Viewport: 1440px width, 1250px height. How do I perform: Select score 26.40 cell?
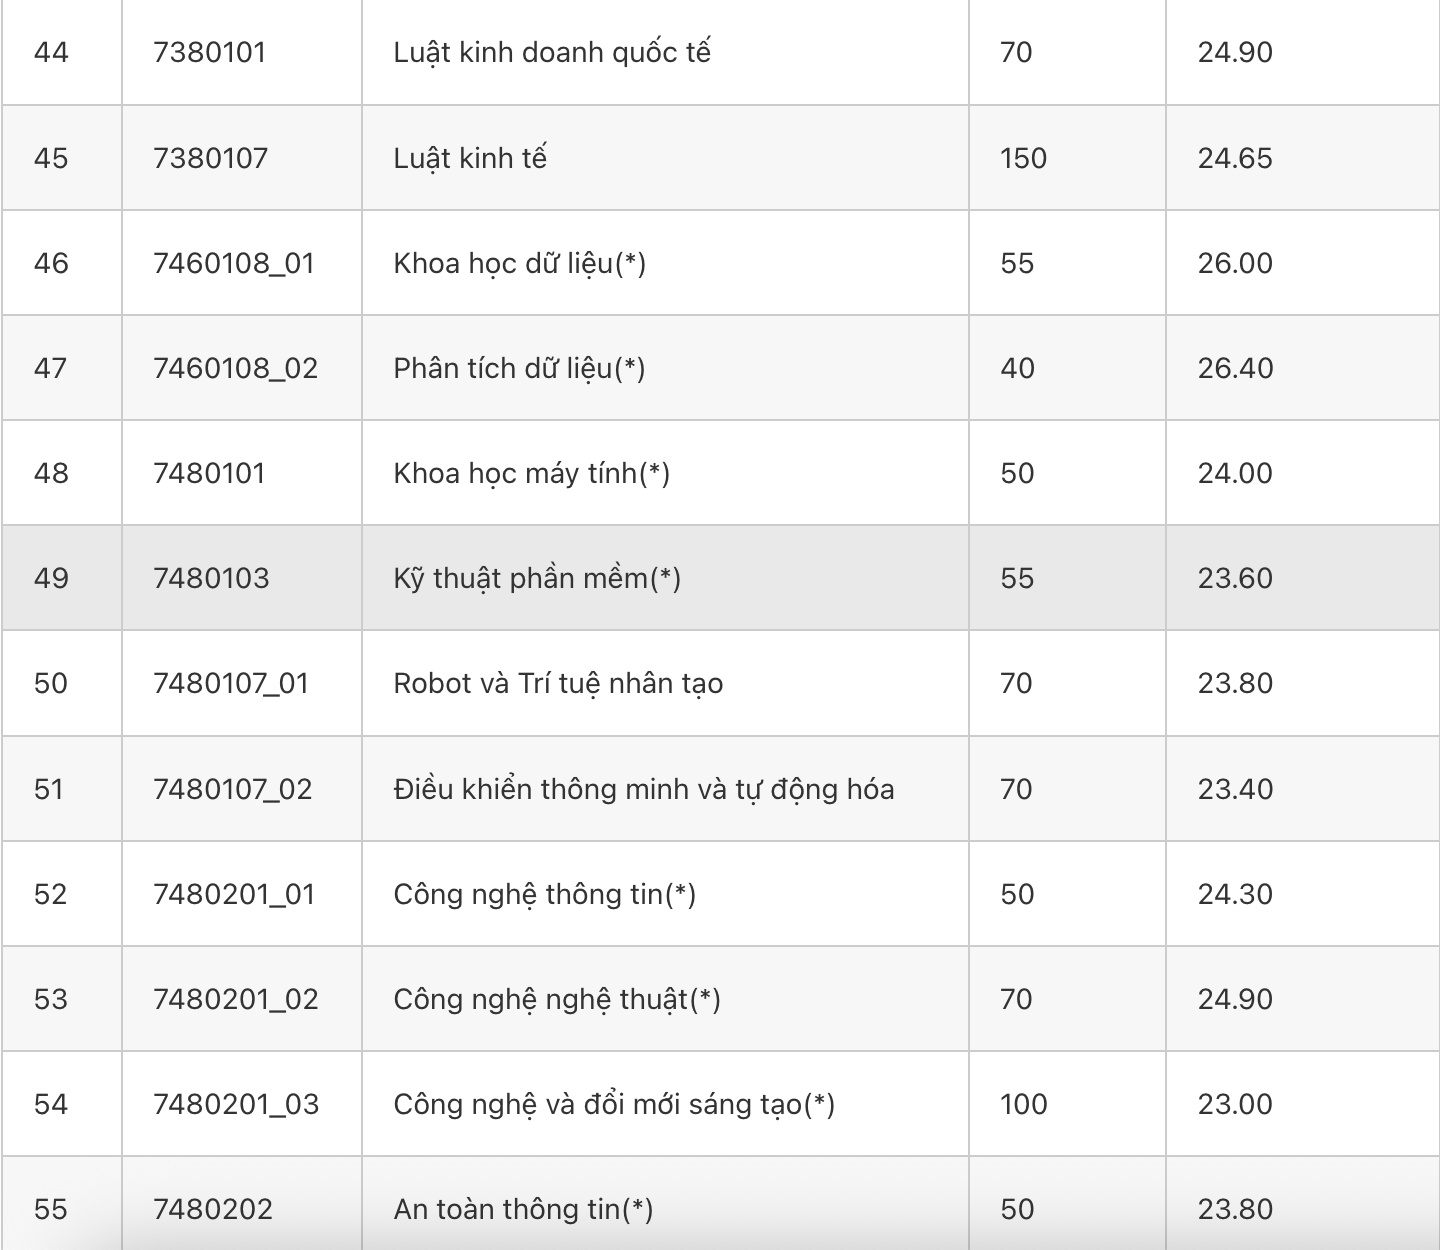[x=1302, y=368]
